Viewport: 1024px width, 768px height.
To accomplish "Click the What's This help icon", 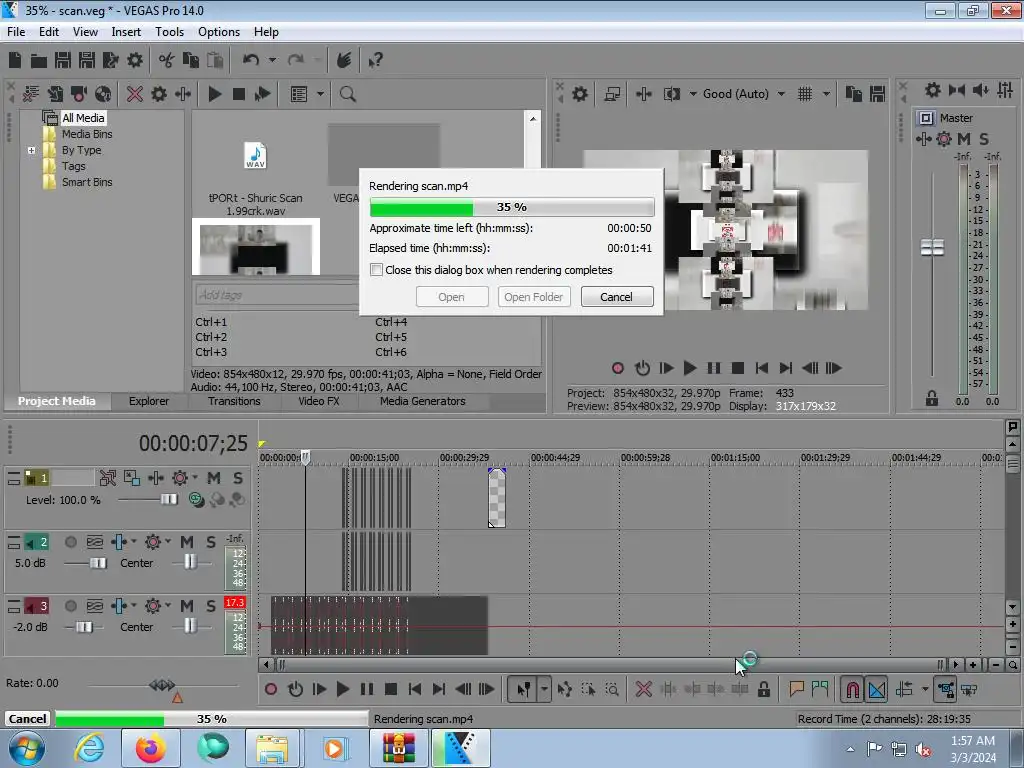I will [375, 60].
